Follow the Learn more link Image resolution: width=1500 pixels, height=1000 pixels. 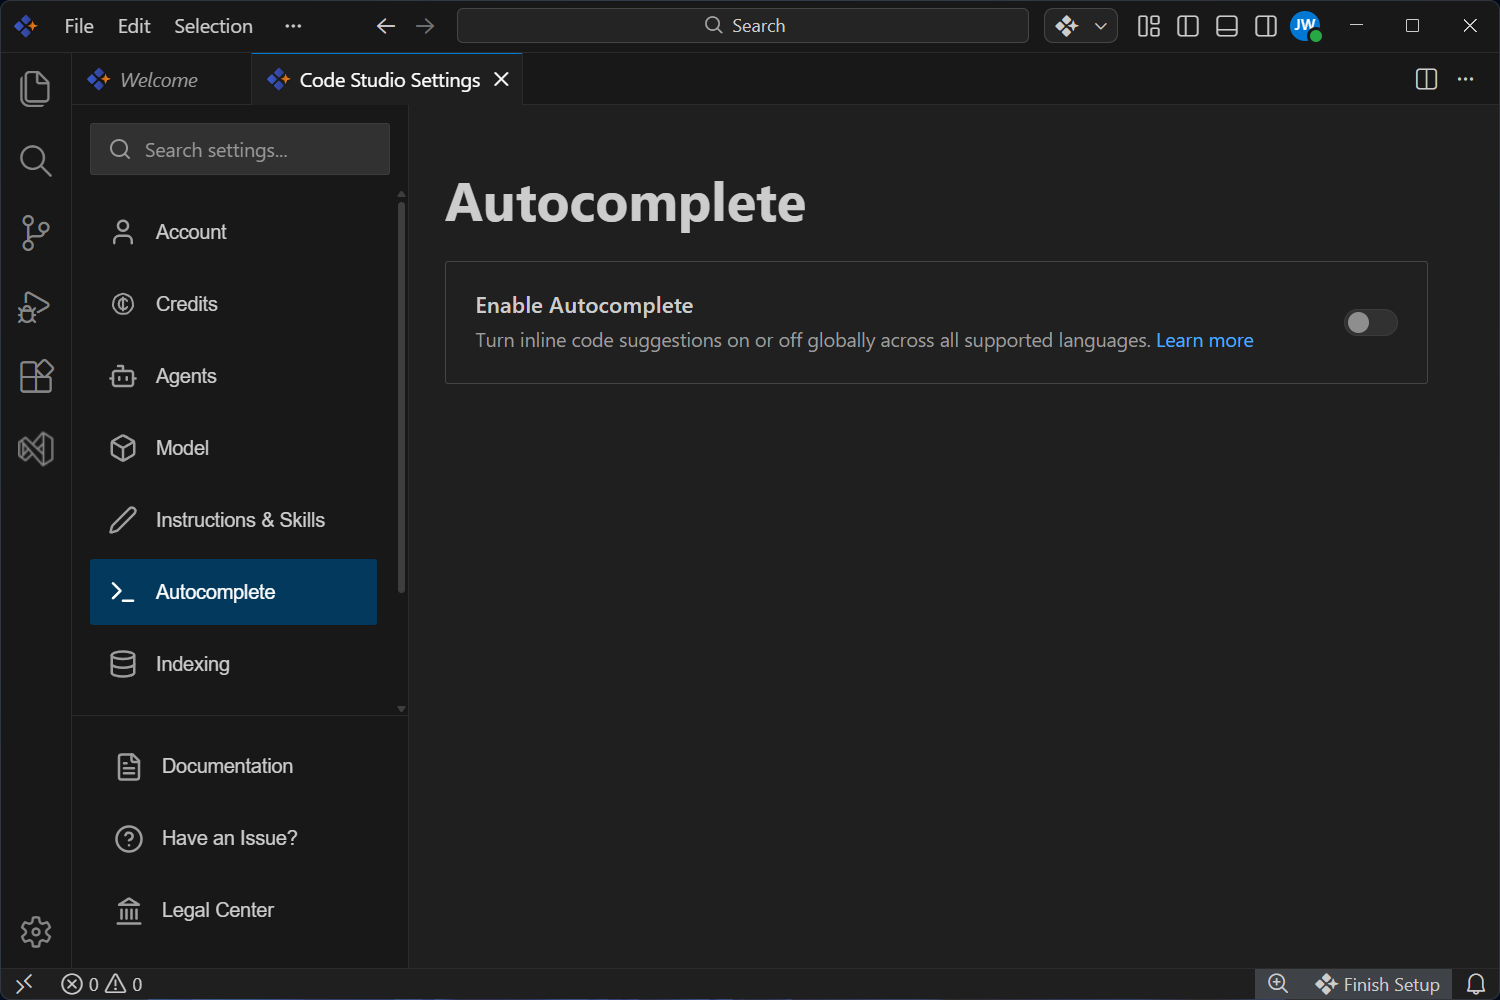pyautogui.click(x=1204, y=341)
